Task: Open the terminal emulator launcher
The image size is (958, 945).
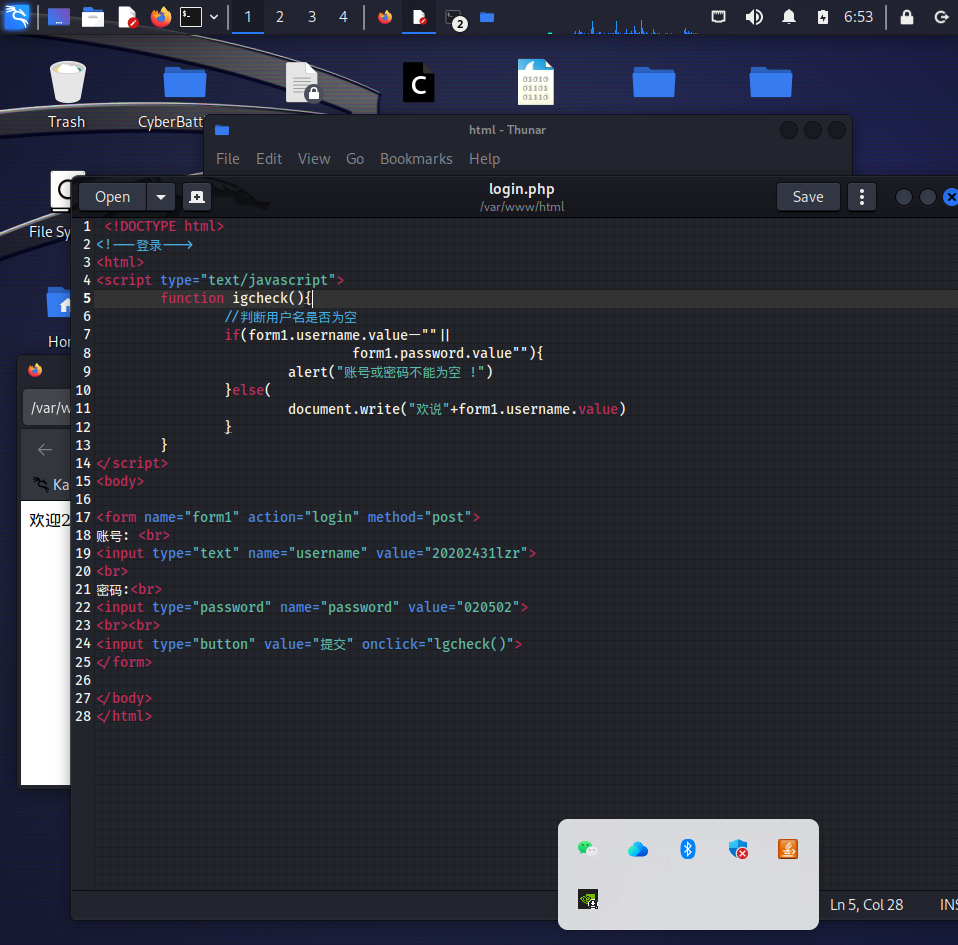Action: (x=191, y=17)
